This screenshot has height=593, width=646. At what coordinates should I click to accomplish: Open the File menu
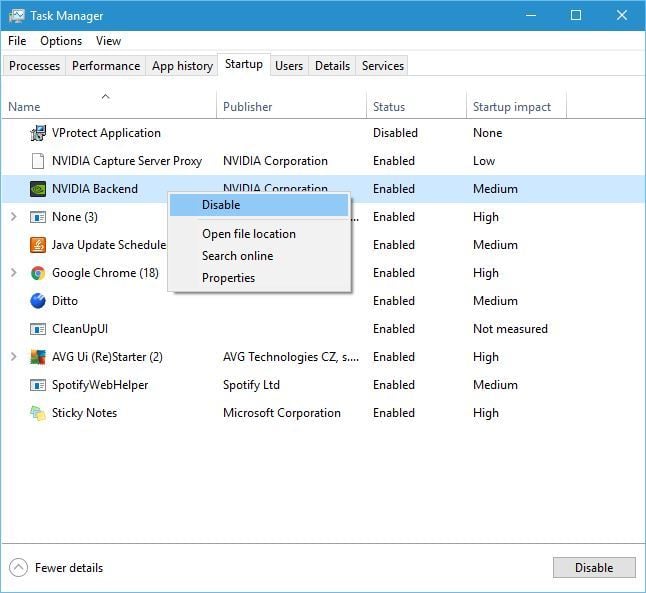tap(17, 41)
